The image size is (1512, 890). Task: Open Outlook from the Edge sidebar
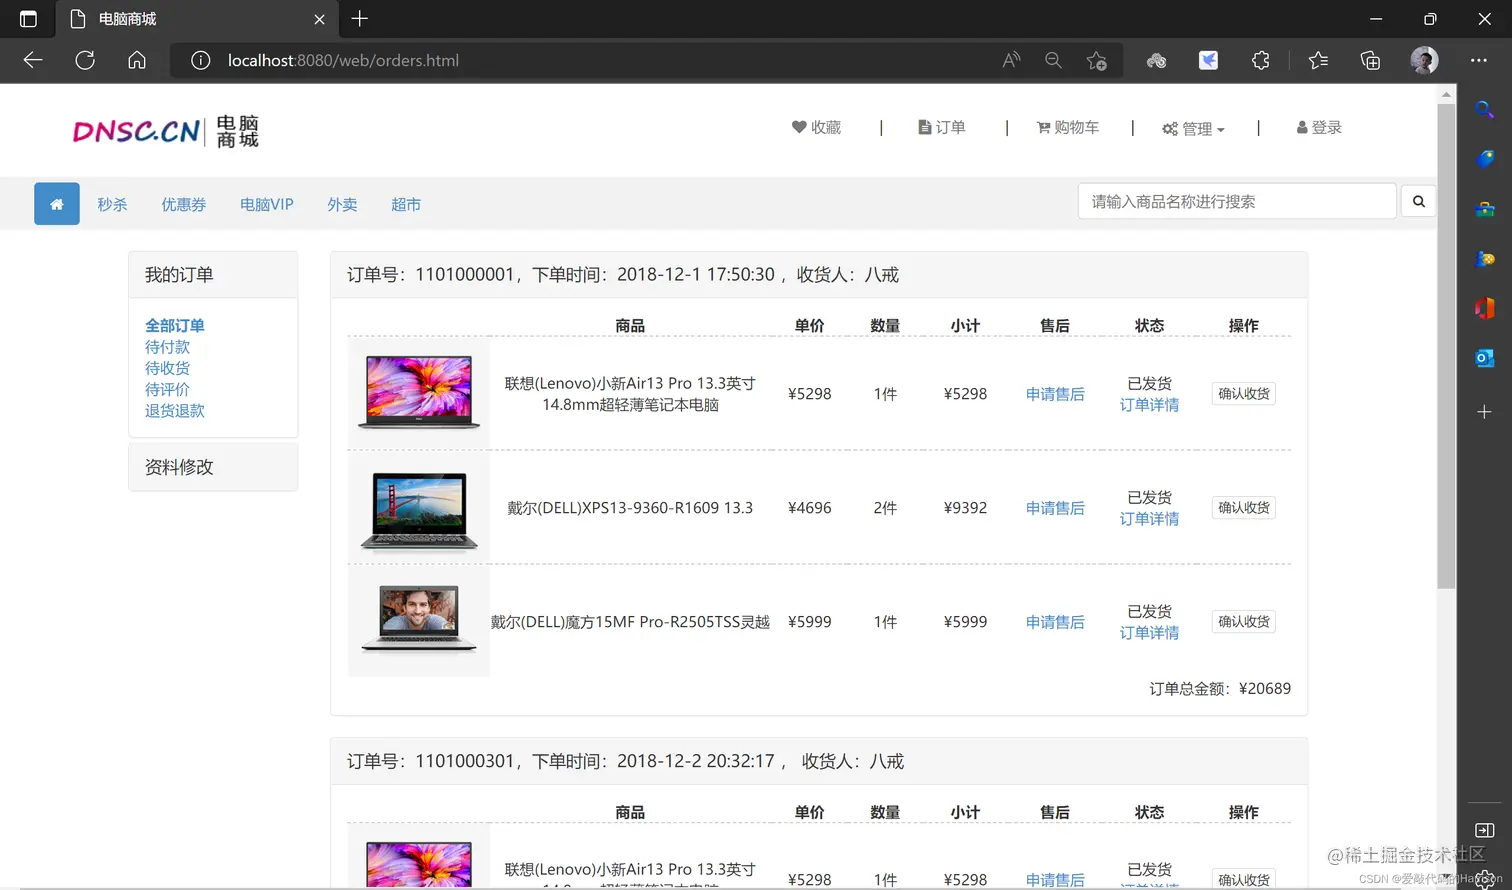[x=1485, y=357]
